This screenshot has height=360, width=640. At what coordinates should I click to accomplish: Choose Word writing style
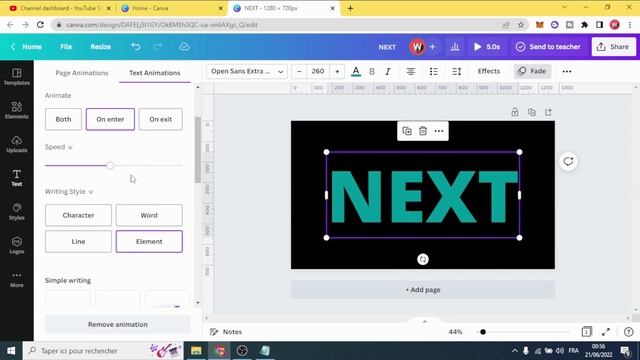[149, 215]
